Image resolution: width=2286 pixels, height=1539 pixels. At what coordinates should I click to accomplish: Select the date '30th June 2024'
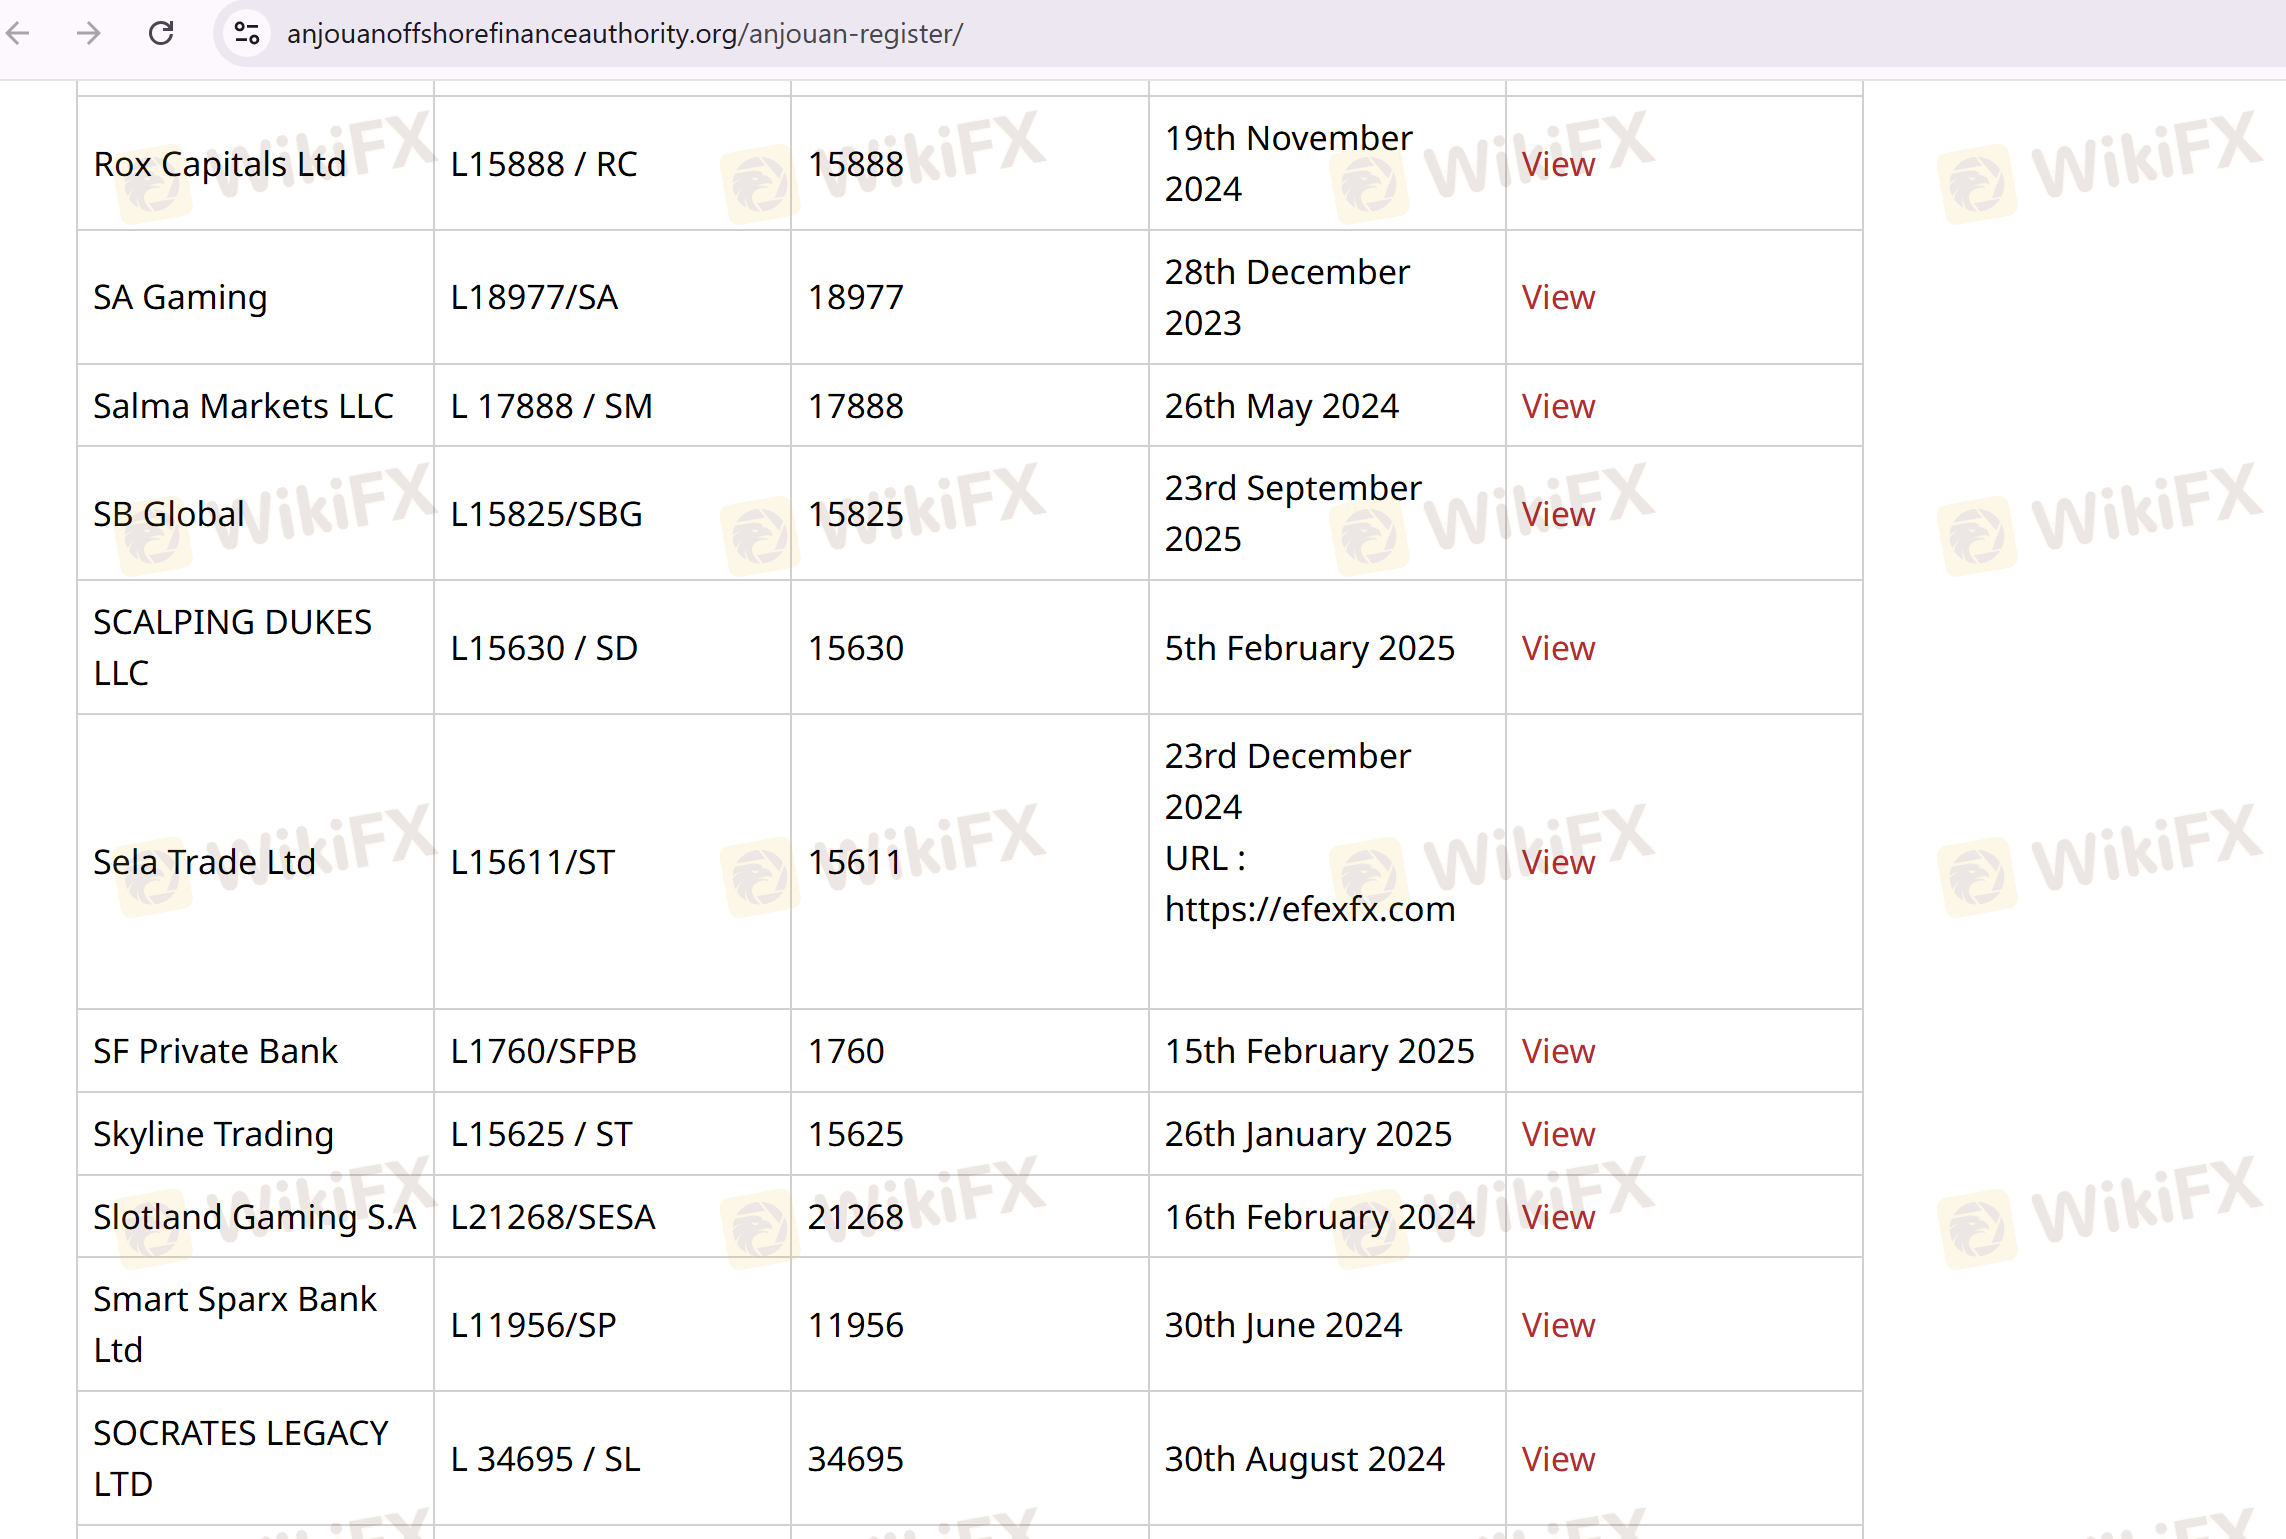pos(1284,1325)
